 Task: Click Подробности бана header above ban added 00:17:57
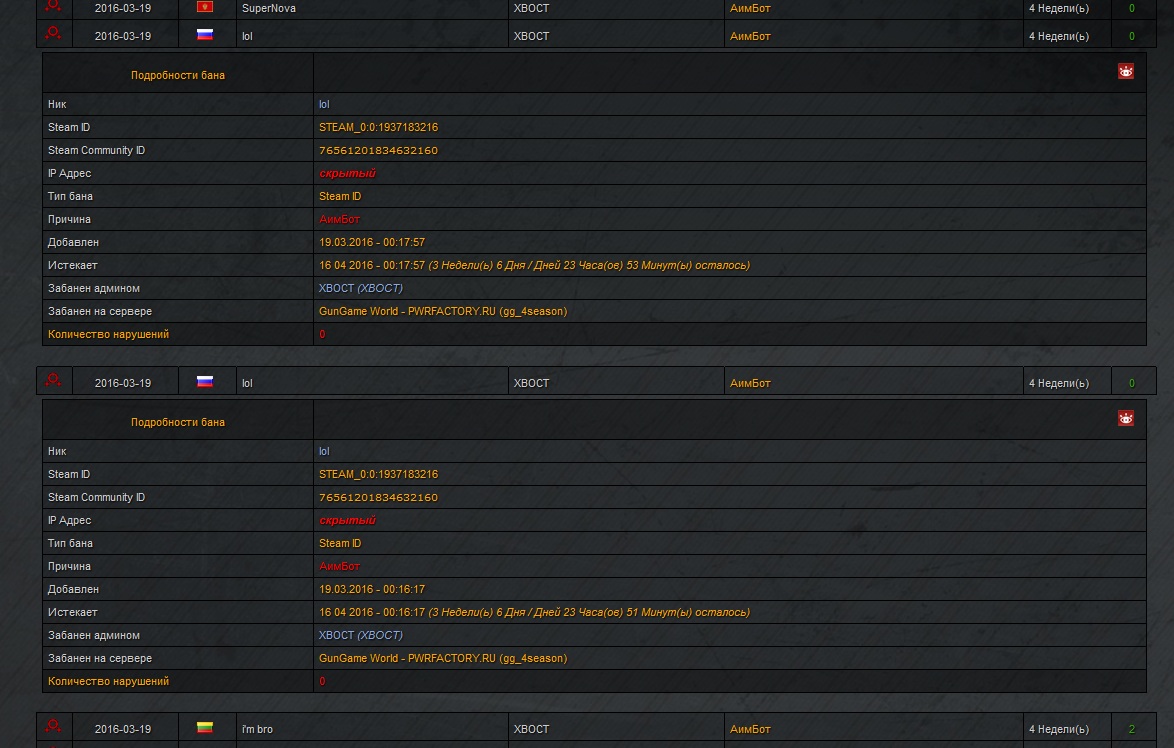178,75
